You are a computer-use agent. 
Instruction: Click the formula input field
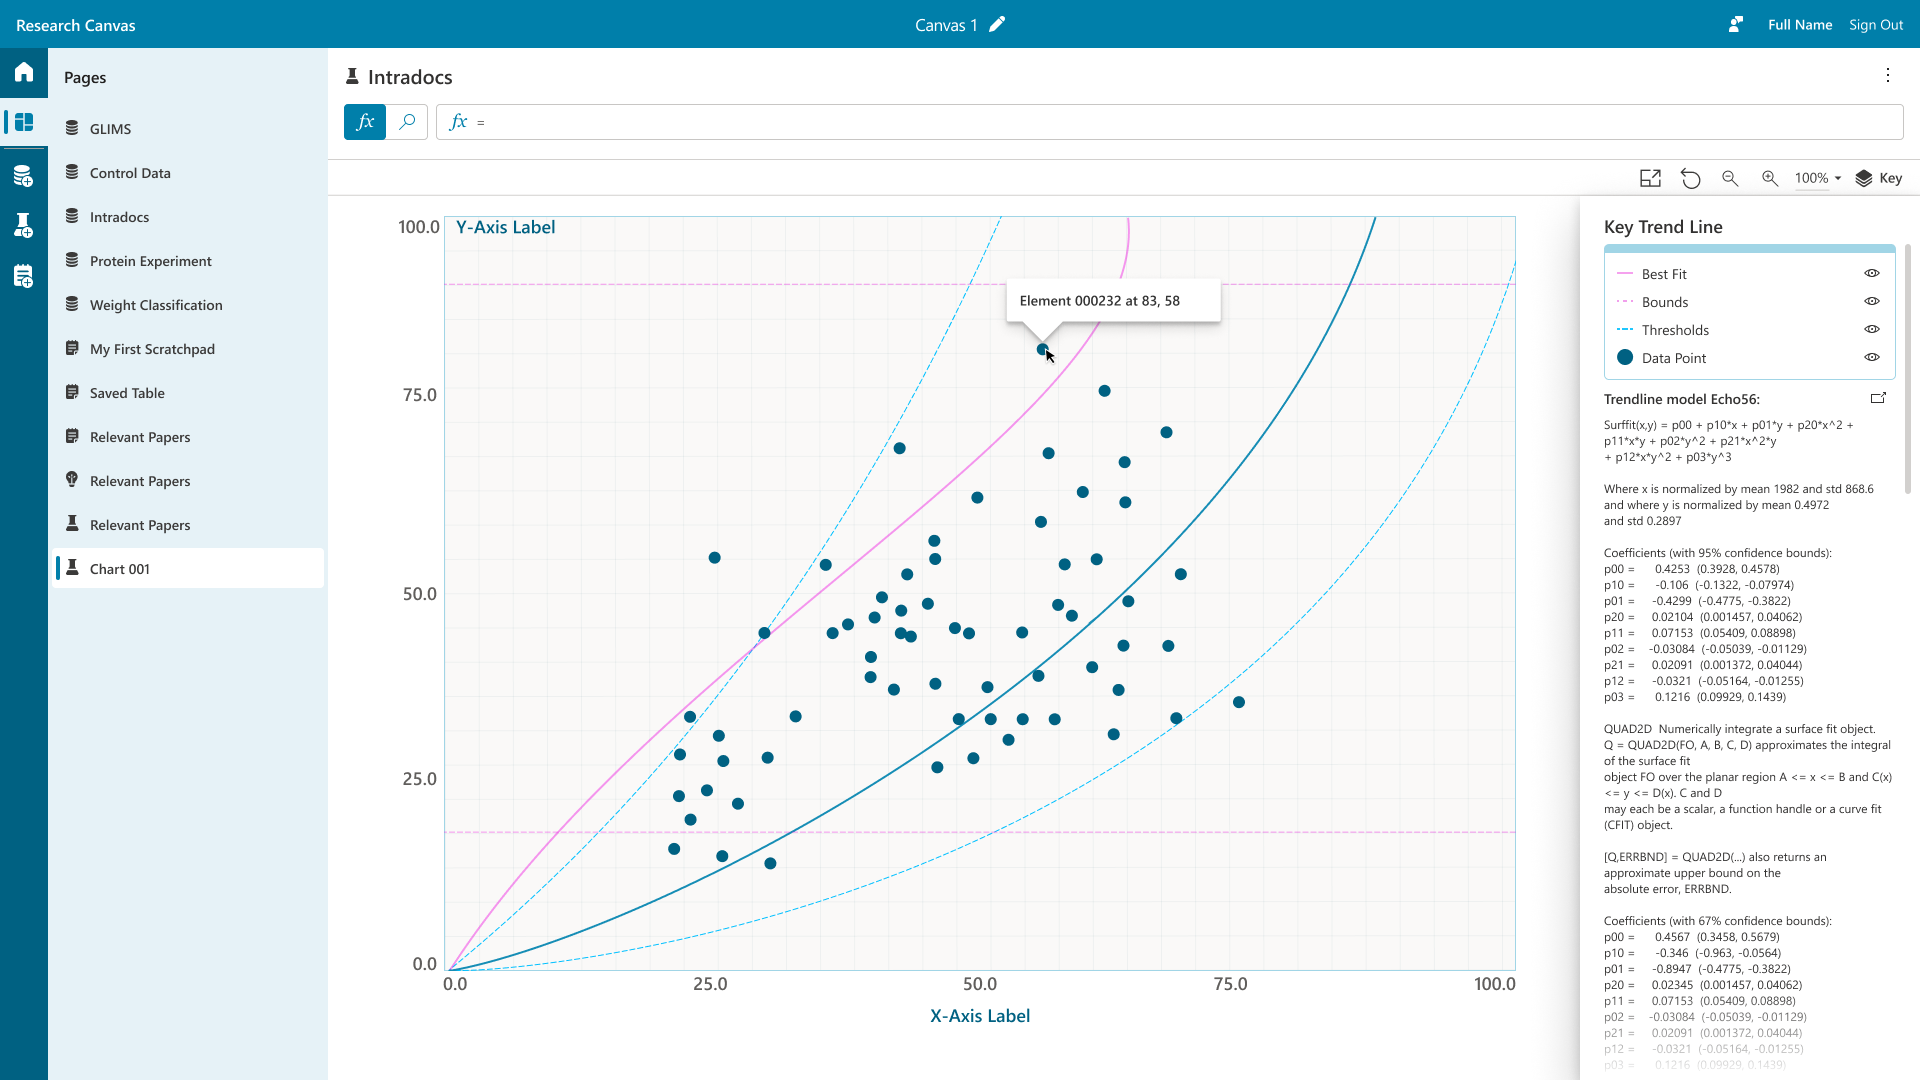point(1180,122)
